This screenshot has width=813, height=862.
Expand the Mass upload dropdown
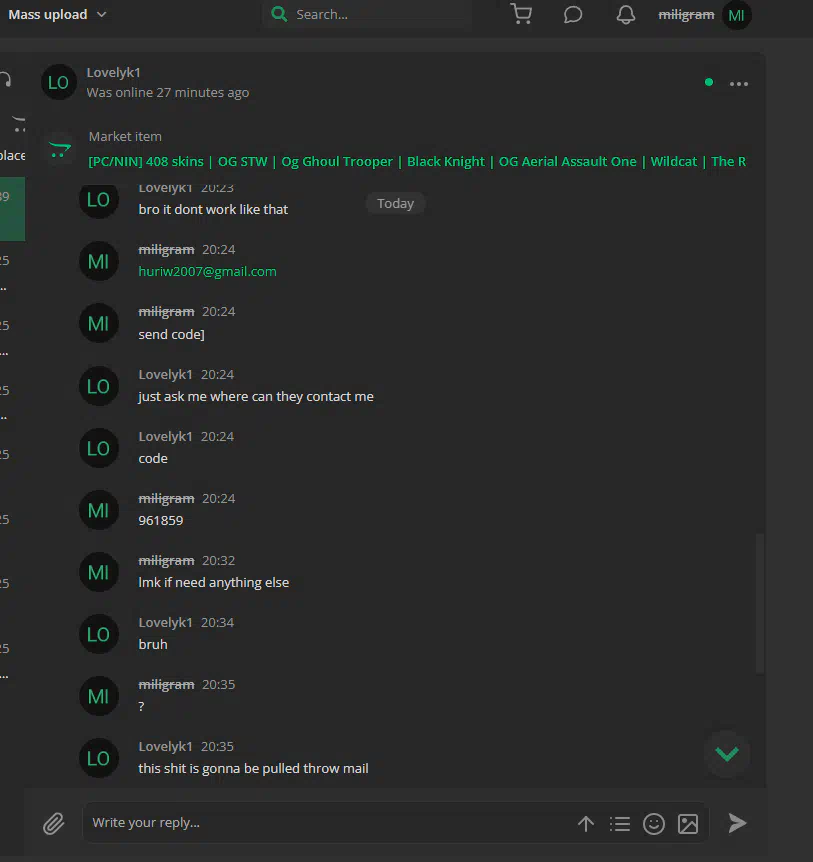tap(57, 14)
